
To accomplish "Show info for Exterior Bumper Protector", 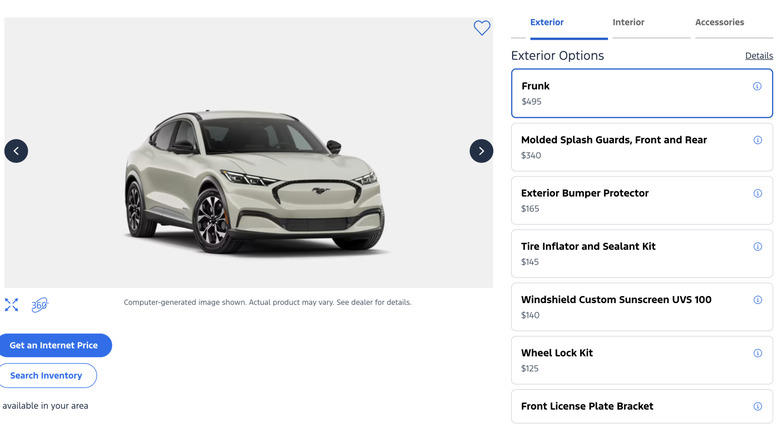I will click(757, 193).
